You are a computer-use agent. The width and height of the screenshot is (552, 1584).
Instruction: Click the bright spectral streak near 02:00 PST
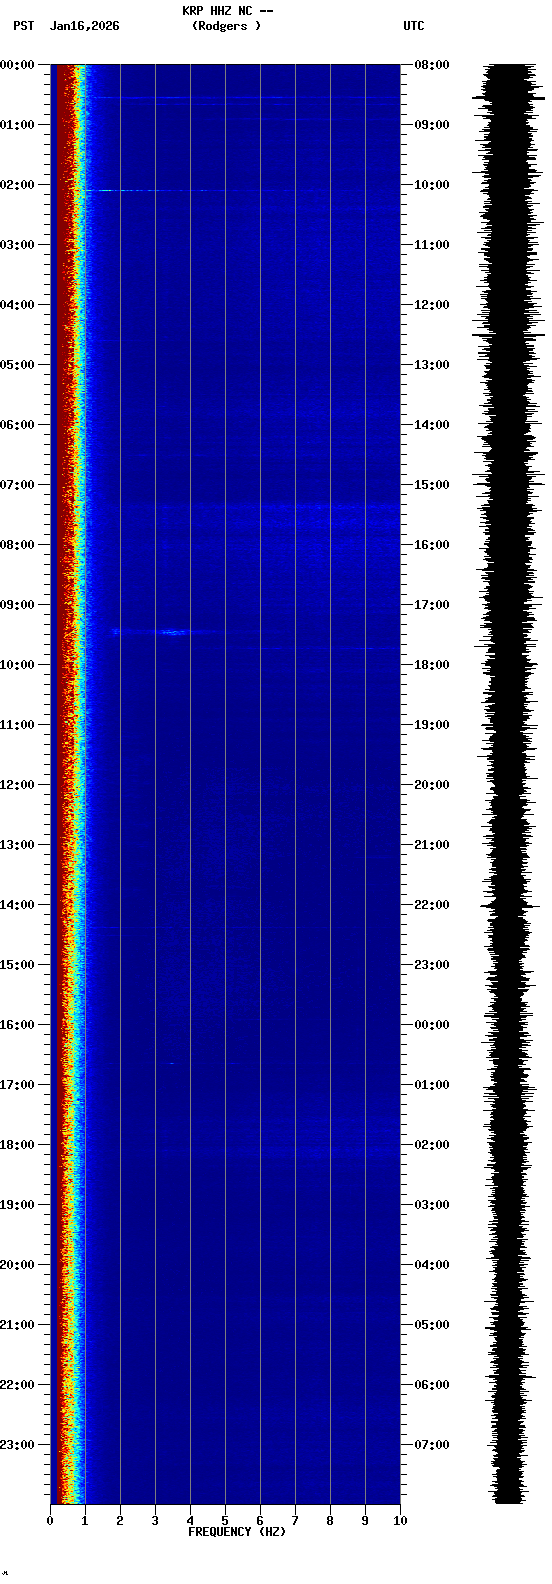point(145,190)
